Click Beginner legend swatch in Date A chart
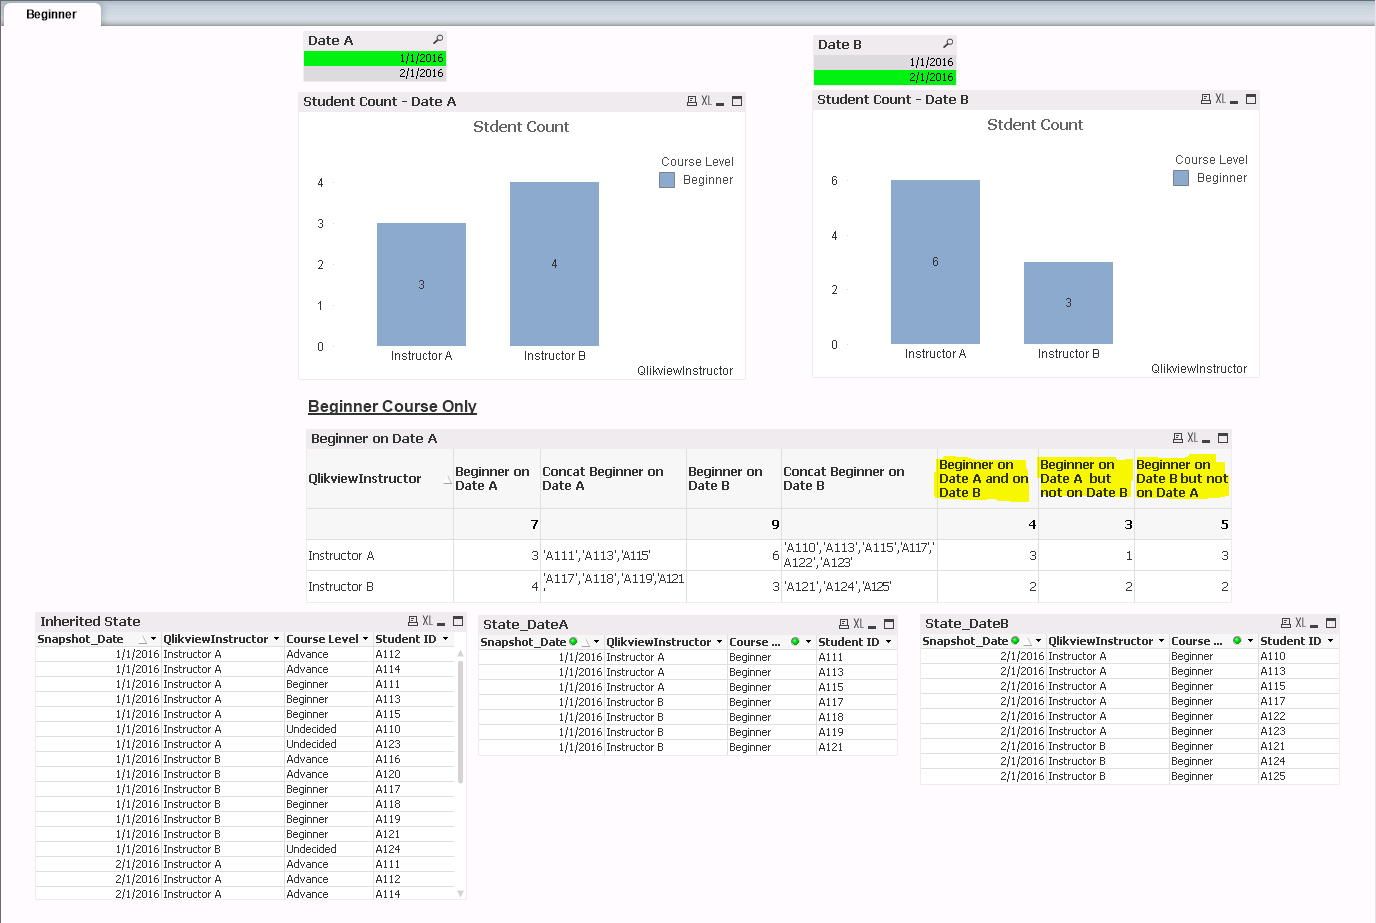 point(667,180)
